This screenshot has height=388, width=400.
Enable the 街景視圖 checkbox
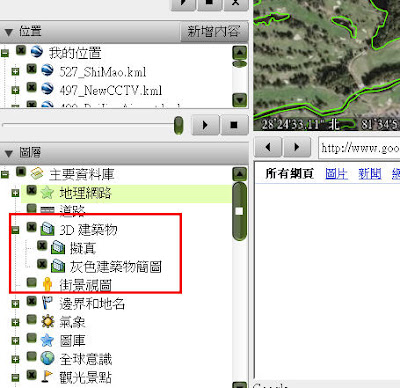click(31, 282)
